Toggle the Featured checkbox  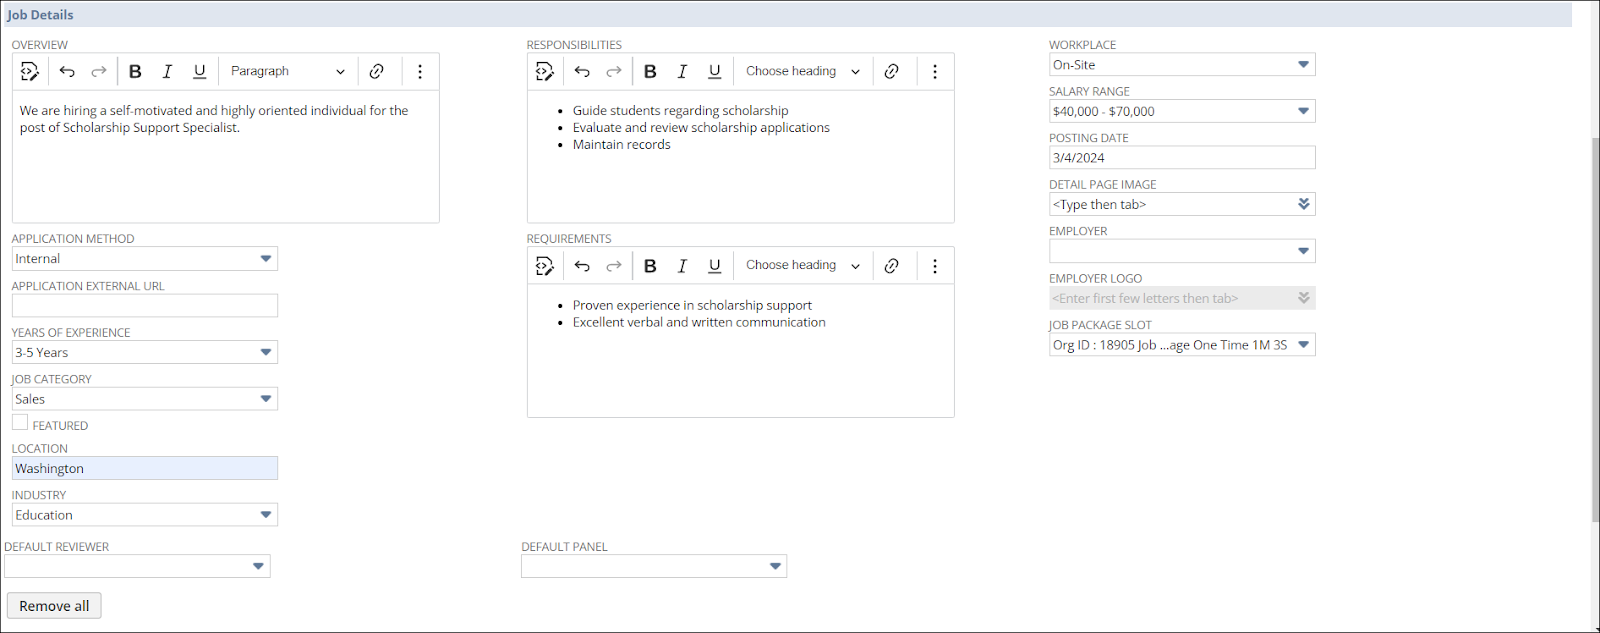[x=20, y=423]
